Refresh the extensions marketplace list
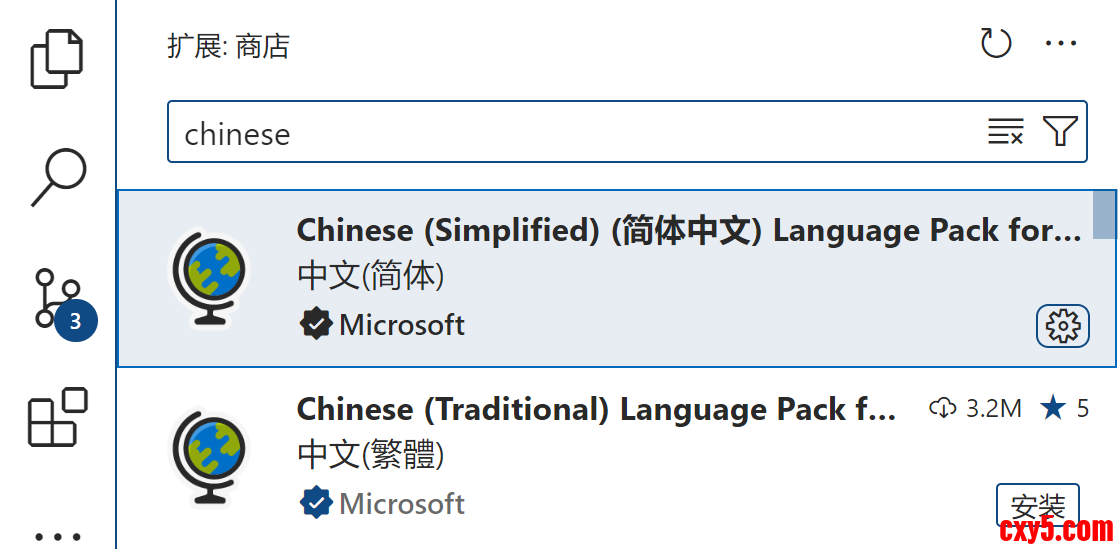 996,44
